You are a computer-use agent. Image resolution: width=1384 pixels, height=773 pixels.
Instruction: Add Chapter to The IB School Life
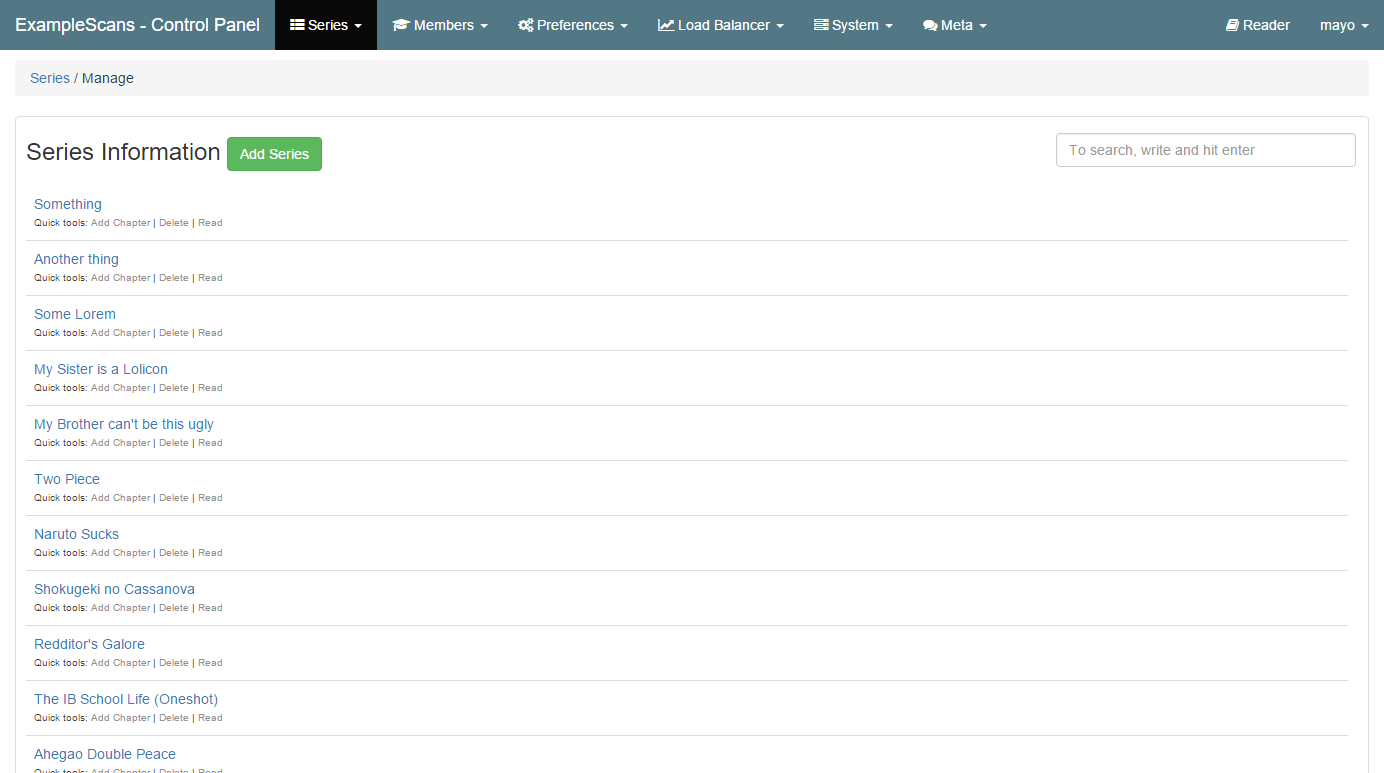(x=120, y=718)
